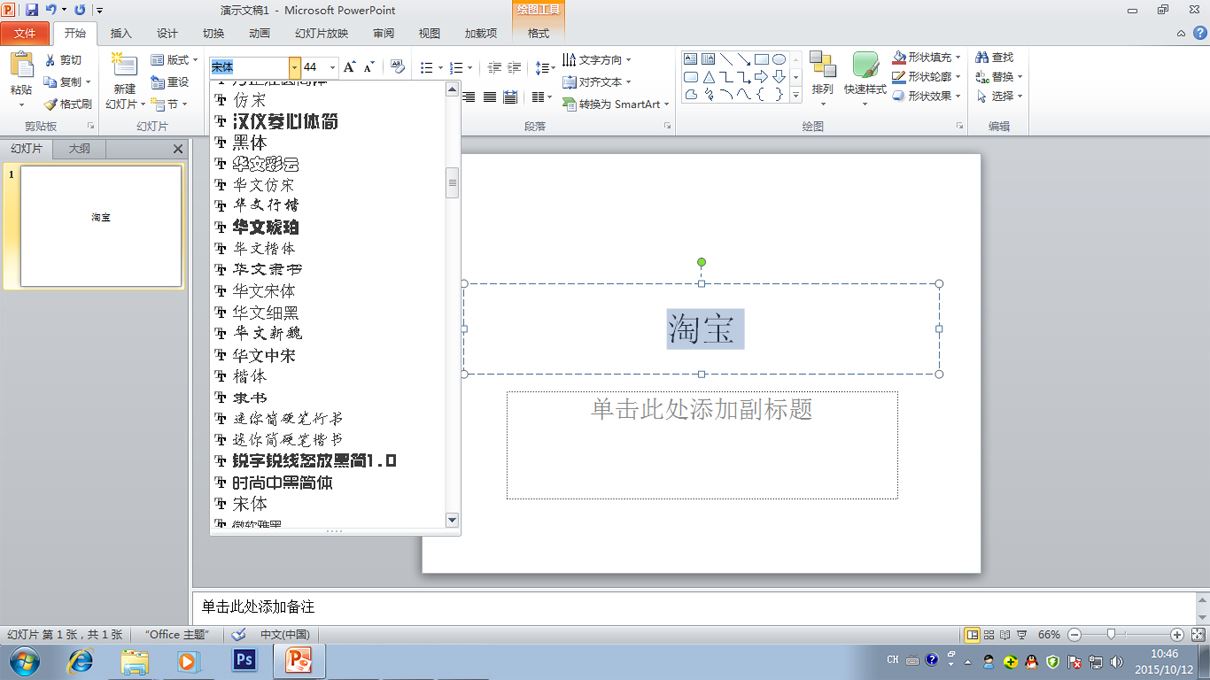The height and width of the screenshot is (680, 1210).
Task: Click the spell check icon in status bar
Action: point(238,635)
